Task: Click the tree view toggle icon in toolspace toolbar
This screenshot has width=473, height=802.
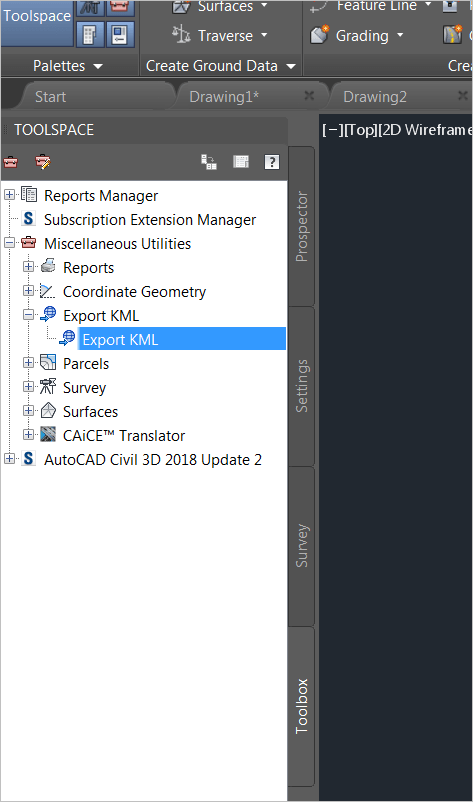Action: click(209, 162)
